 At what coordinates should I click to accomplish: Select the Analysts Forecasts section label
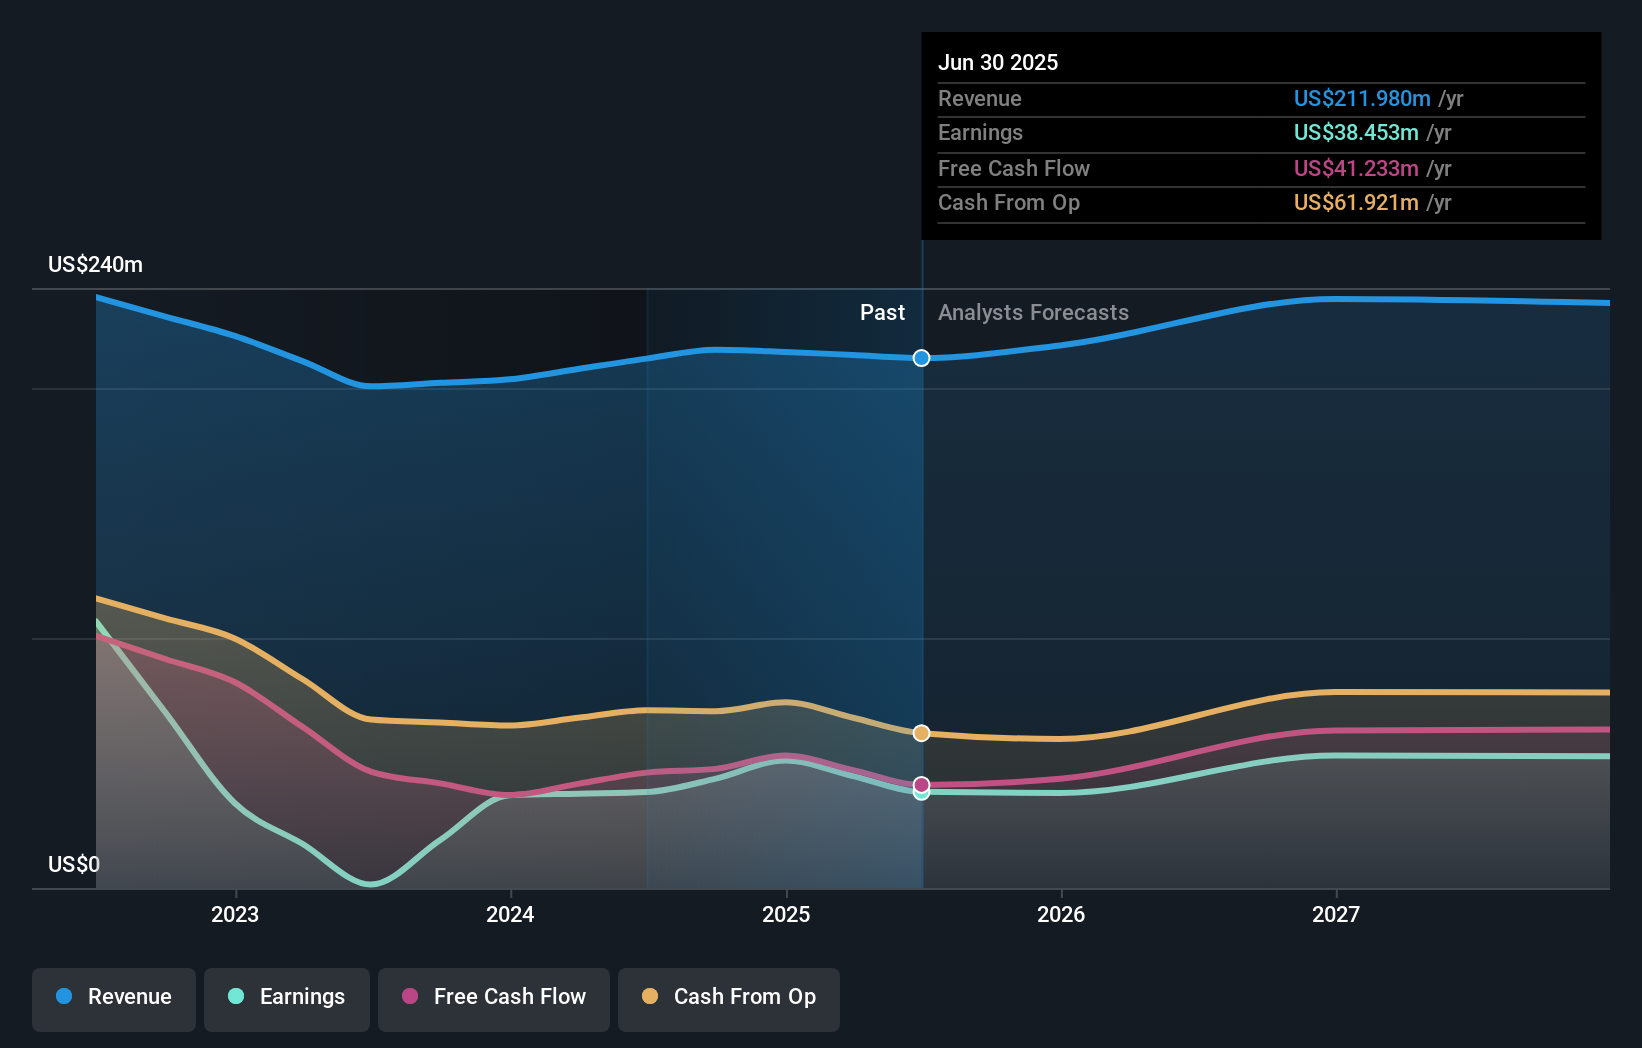tap(1033, 312)
